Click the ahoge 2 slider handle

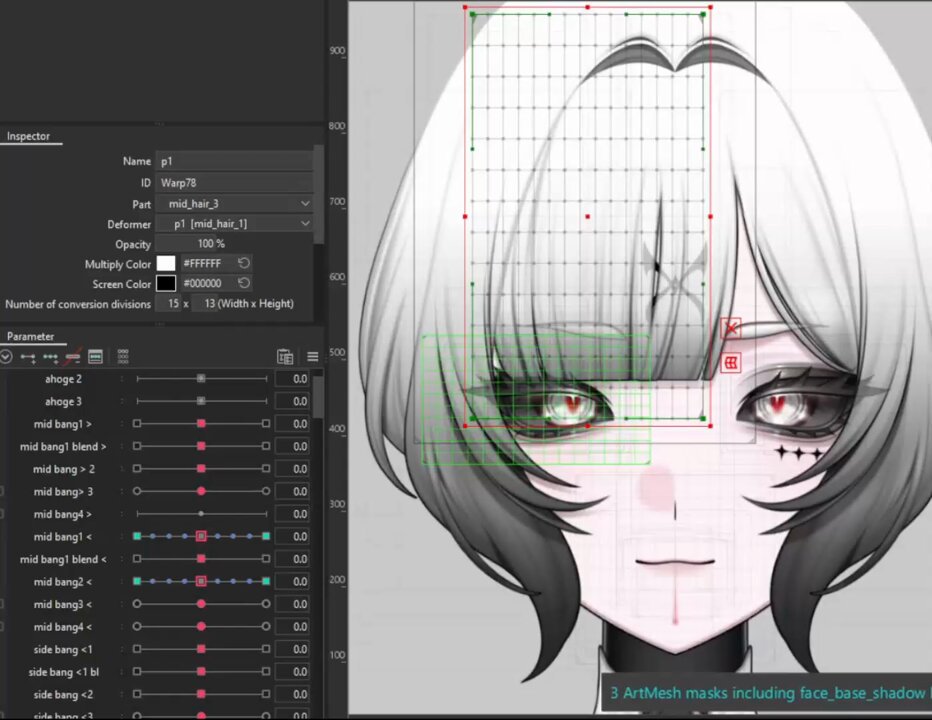click(201, 379)
